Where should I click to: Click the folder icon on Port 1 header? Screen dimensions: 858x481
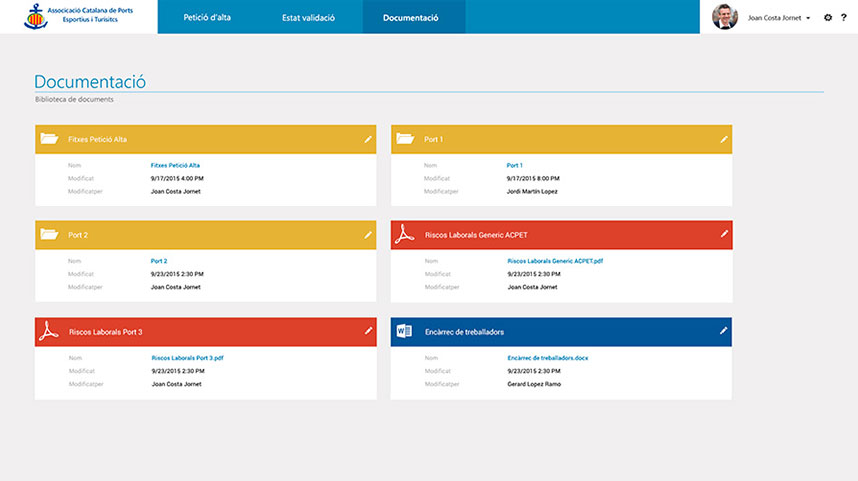(x=404, y=139)
